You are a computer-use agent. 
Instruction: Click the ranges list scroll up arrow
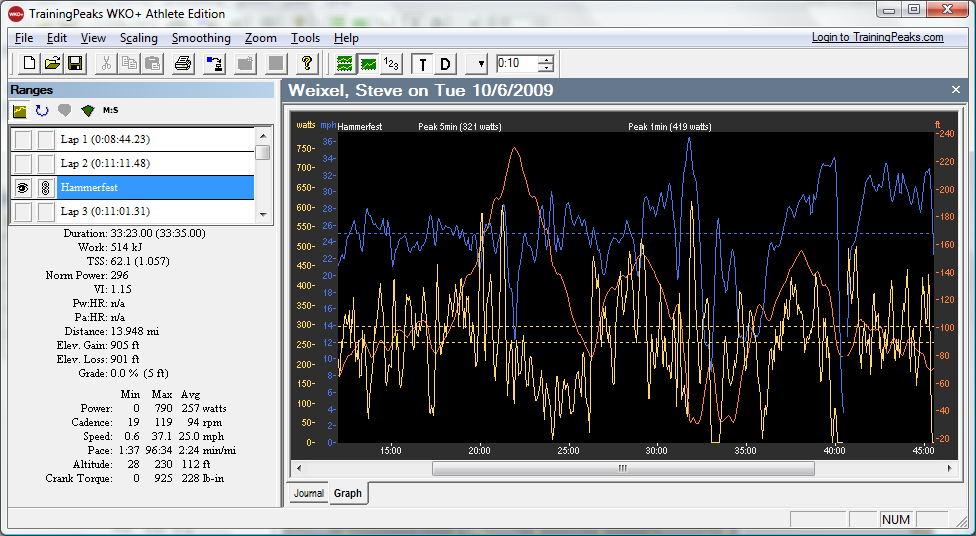263,136
